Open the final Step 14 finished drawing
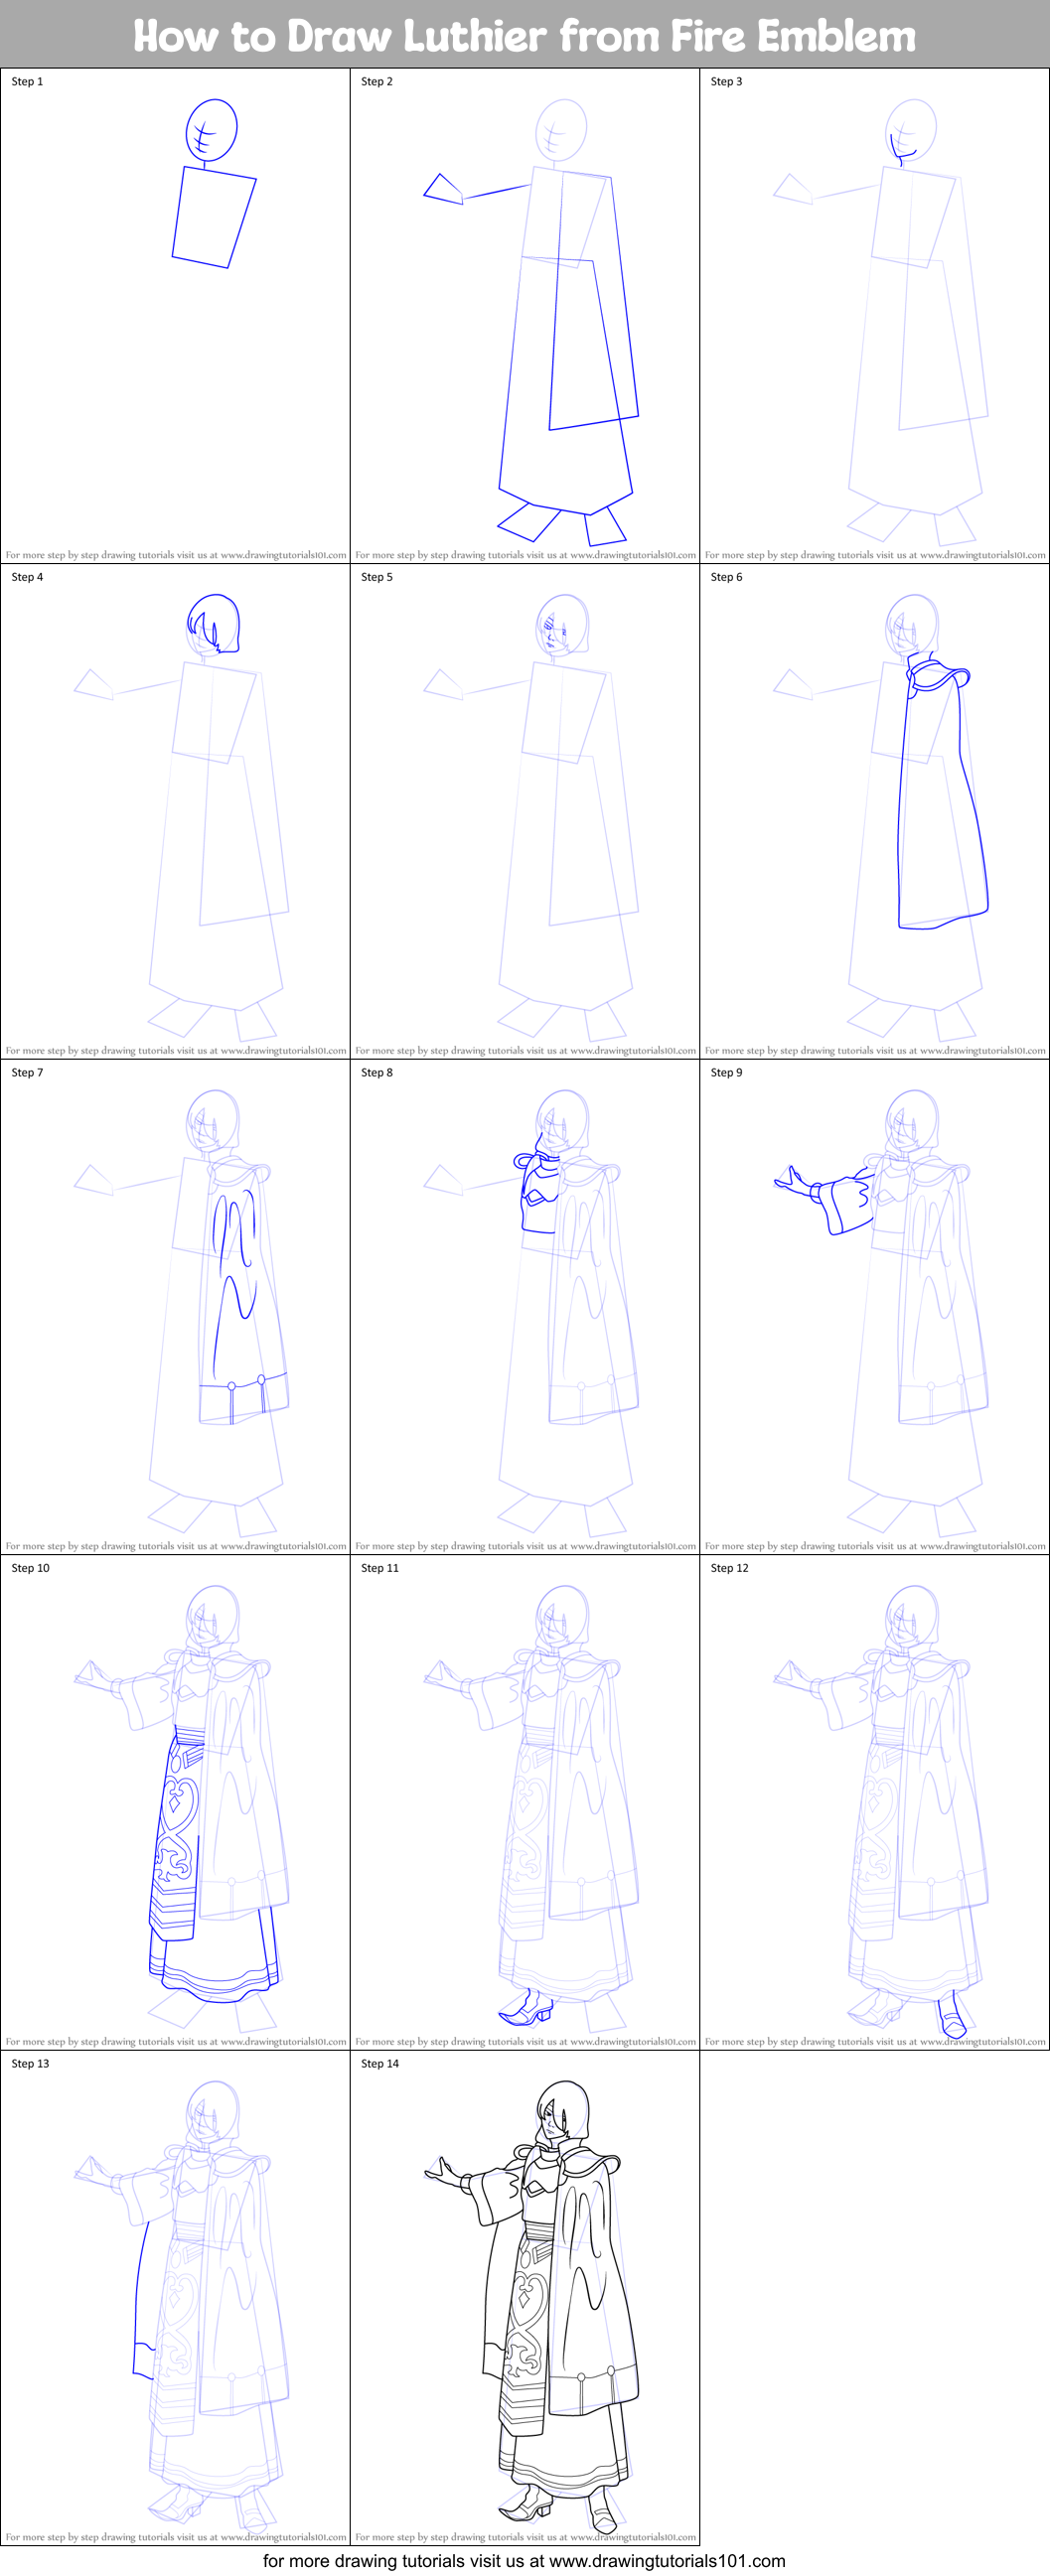The image size is (1050, 2576). (x=525, y=2297)
